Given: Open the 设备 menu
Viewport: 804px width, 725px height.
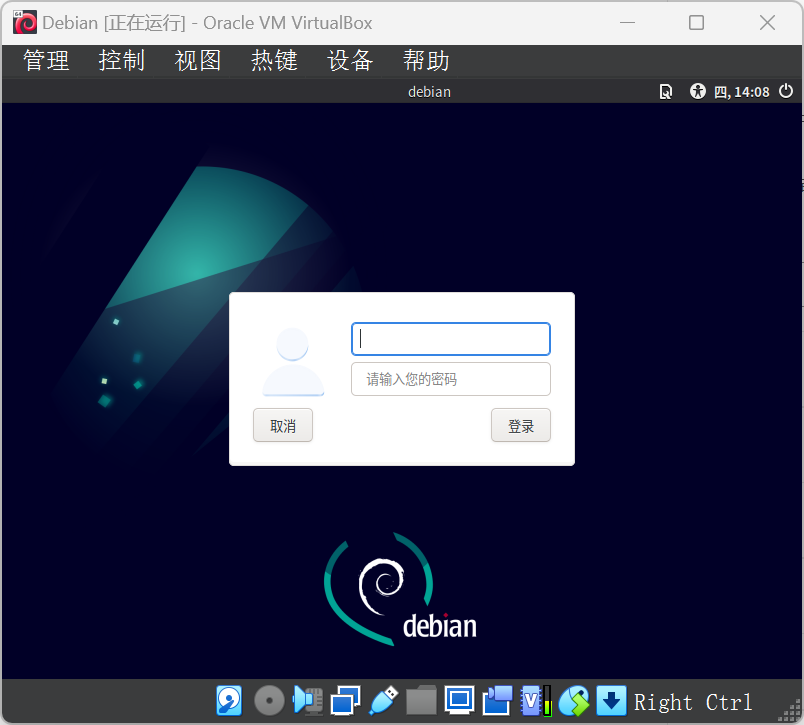Looking at the screenshot, I should point(350,61).
